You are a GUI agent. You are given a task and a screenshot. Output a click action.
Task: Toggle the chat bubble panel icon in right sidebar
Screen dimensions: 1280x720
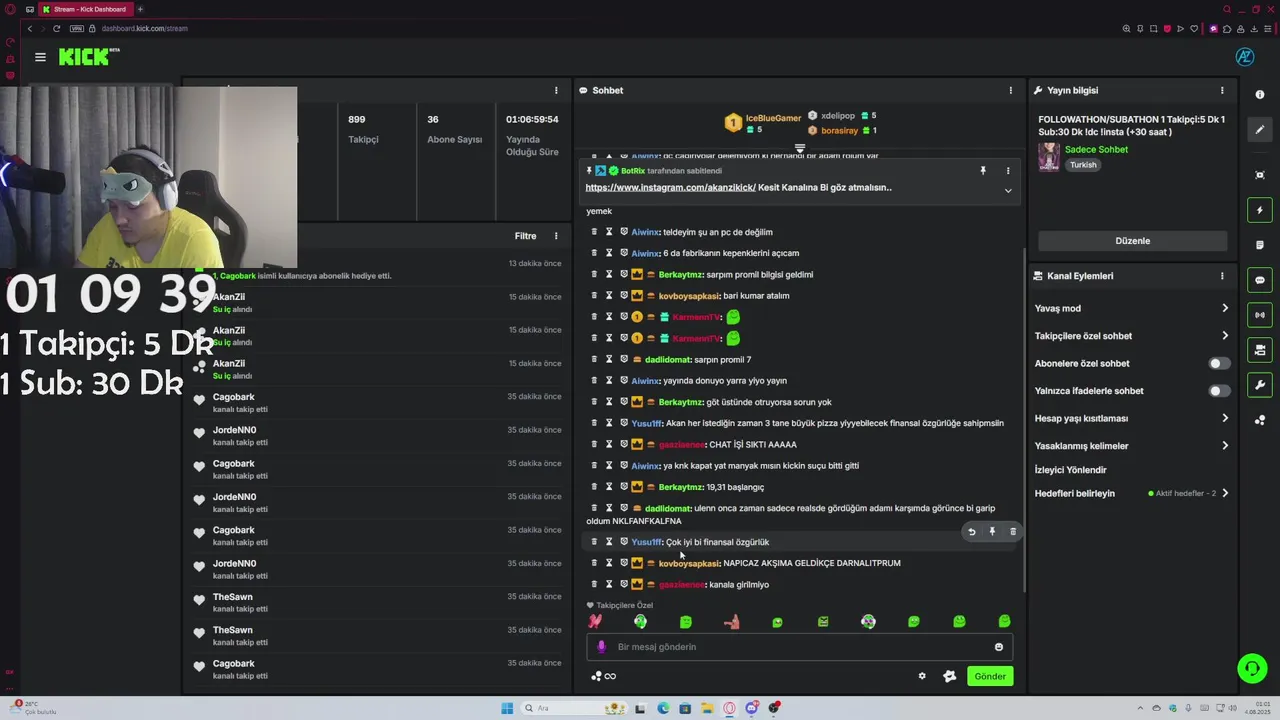[x=1260, y=280]
